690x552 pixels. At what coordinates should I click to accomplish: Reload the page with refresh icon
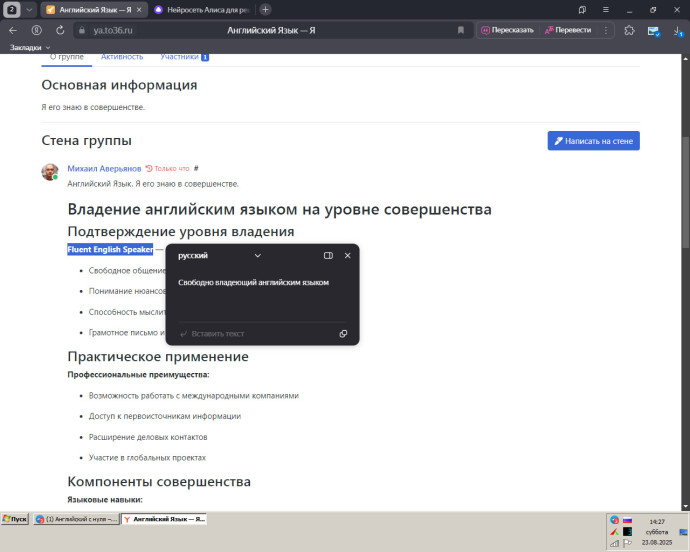[x=60, y=30]
